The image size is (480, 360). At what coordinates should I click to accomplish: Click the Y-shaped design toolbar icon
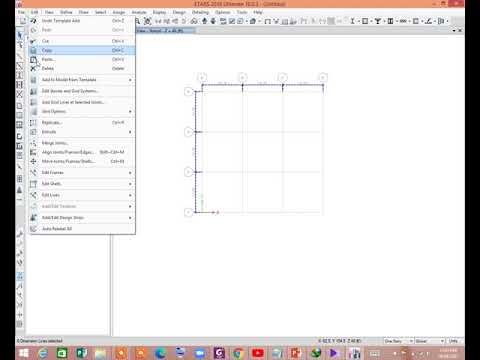pyautogui.click(x=378, y=21)
